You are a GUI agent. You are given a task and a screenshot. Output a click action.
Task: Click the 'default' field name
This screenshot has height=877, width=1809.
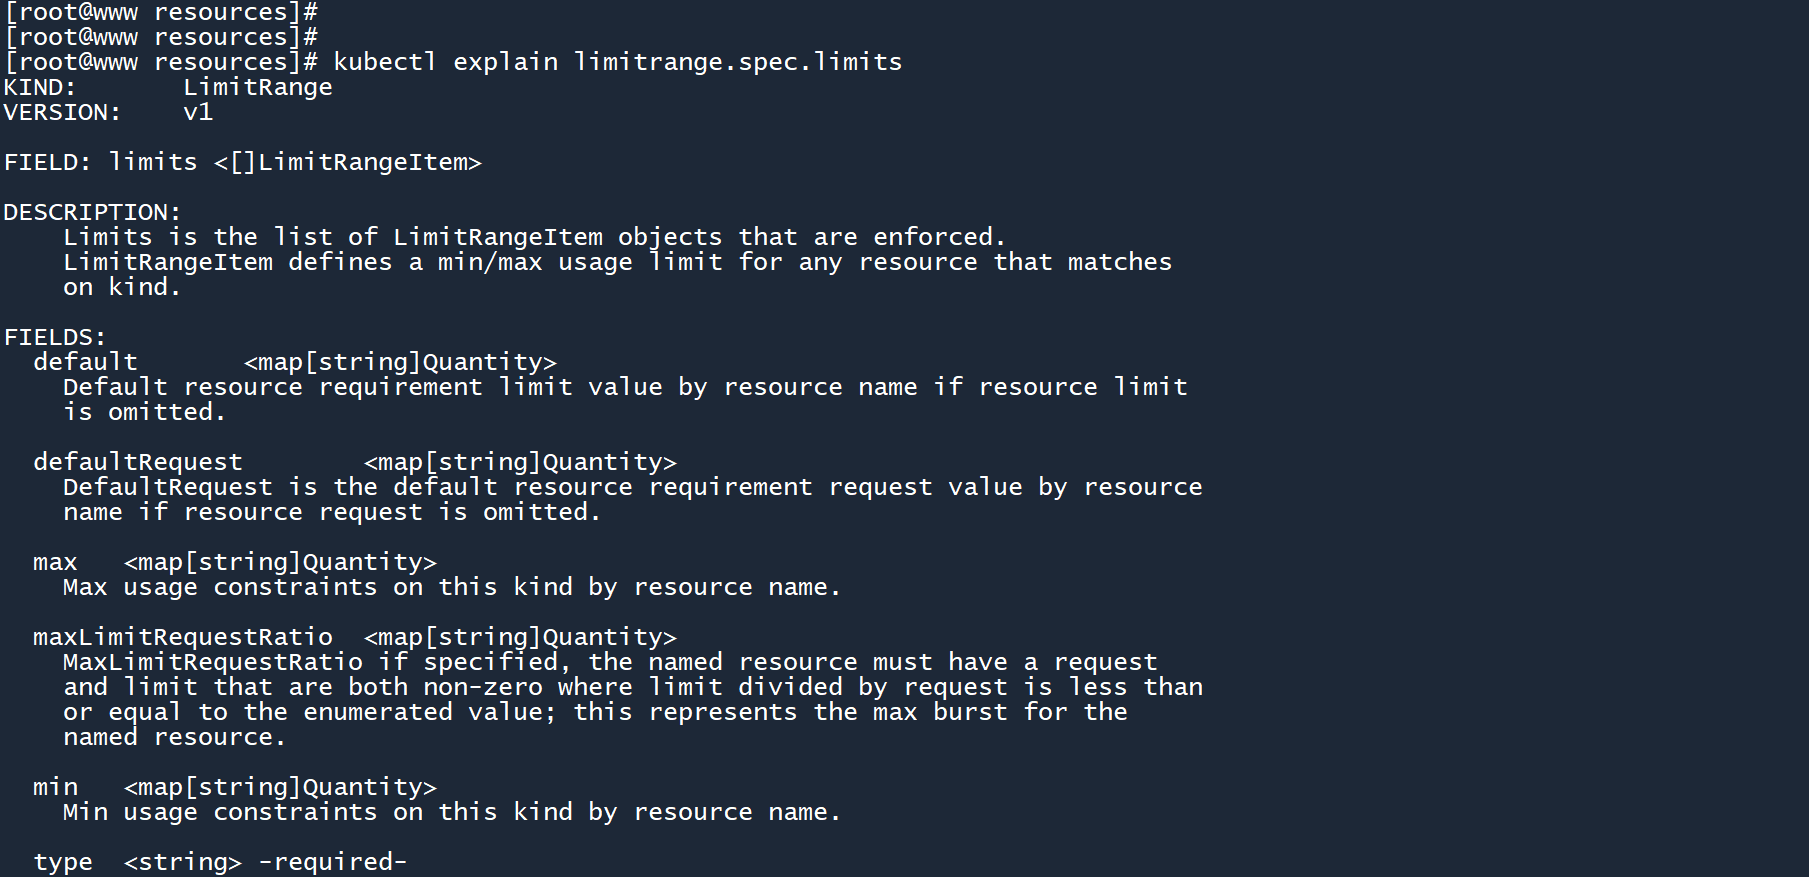coord(85,362)
